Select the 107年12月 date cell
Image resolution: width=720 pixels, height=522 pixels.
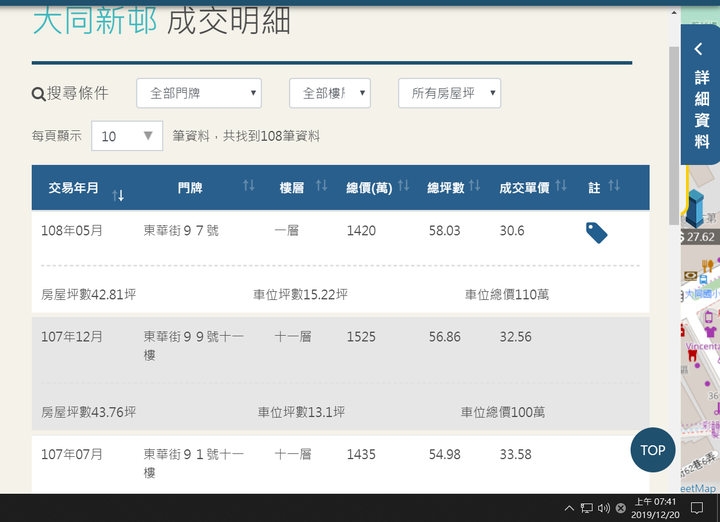pyautogui.click(x=72, y=337)
